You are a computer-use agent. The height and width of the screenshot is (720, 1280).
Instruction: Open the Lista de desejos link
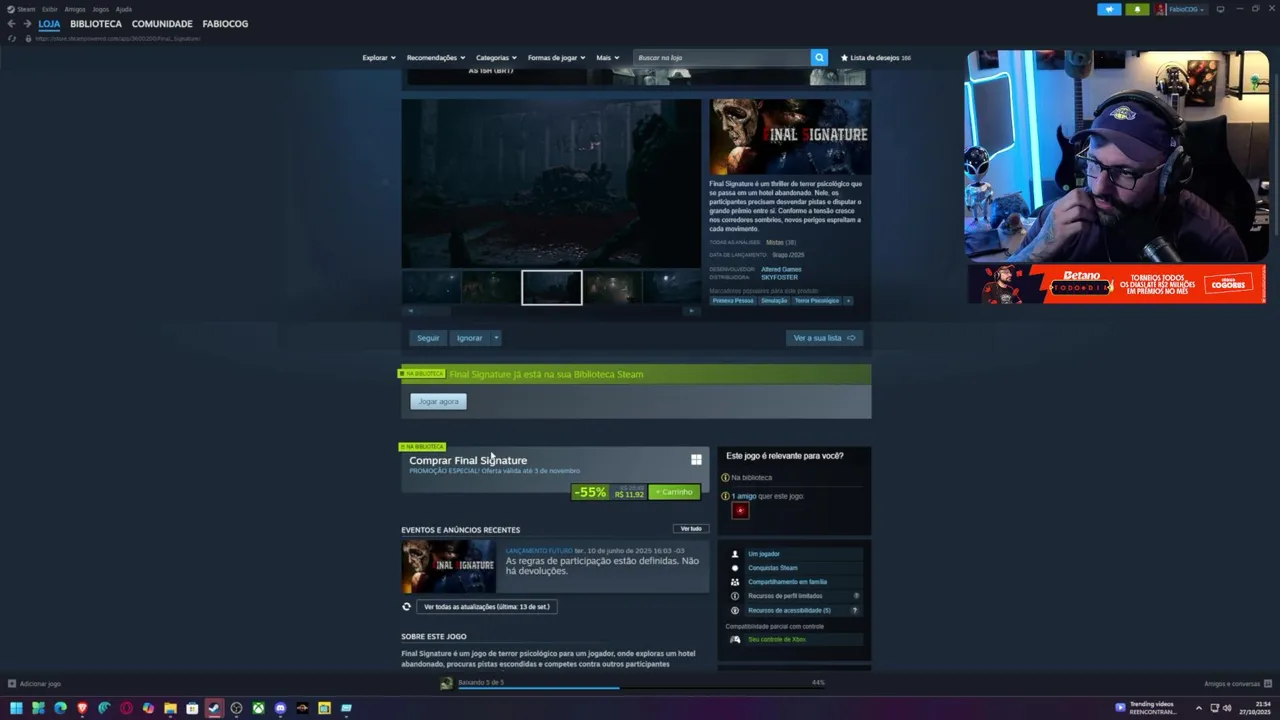point(876,58)
